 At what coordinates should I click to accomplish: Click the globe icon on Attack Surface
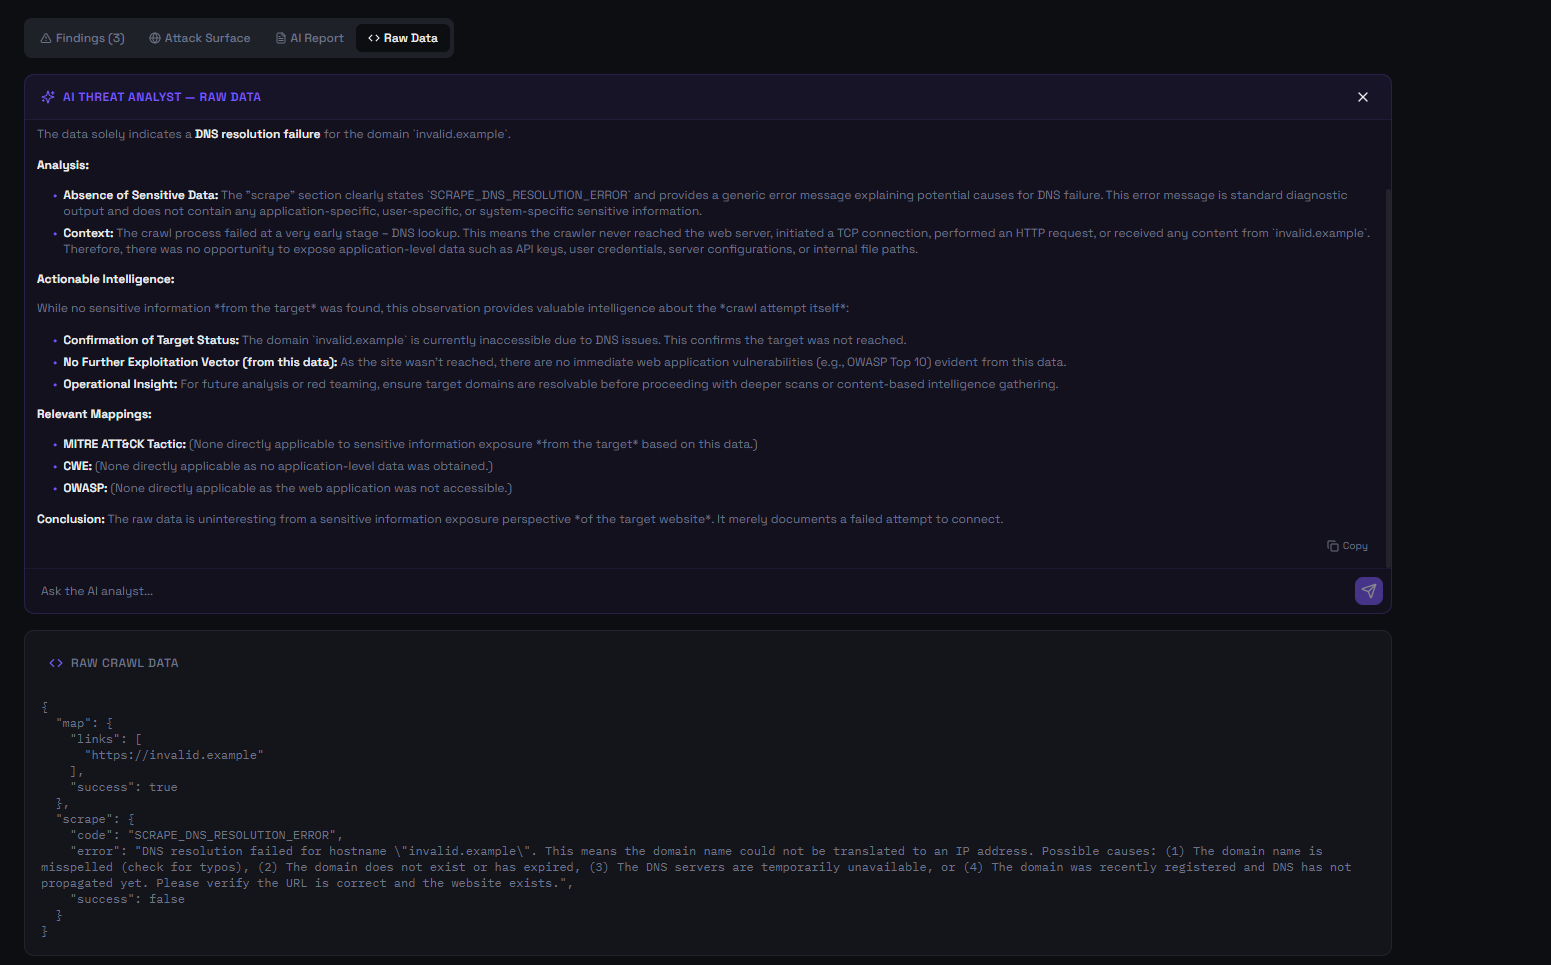[155, 38]
